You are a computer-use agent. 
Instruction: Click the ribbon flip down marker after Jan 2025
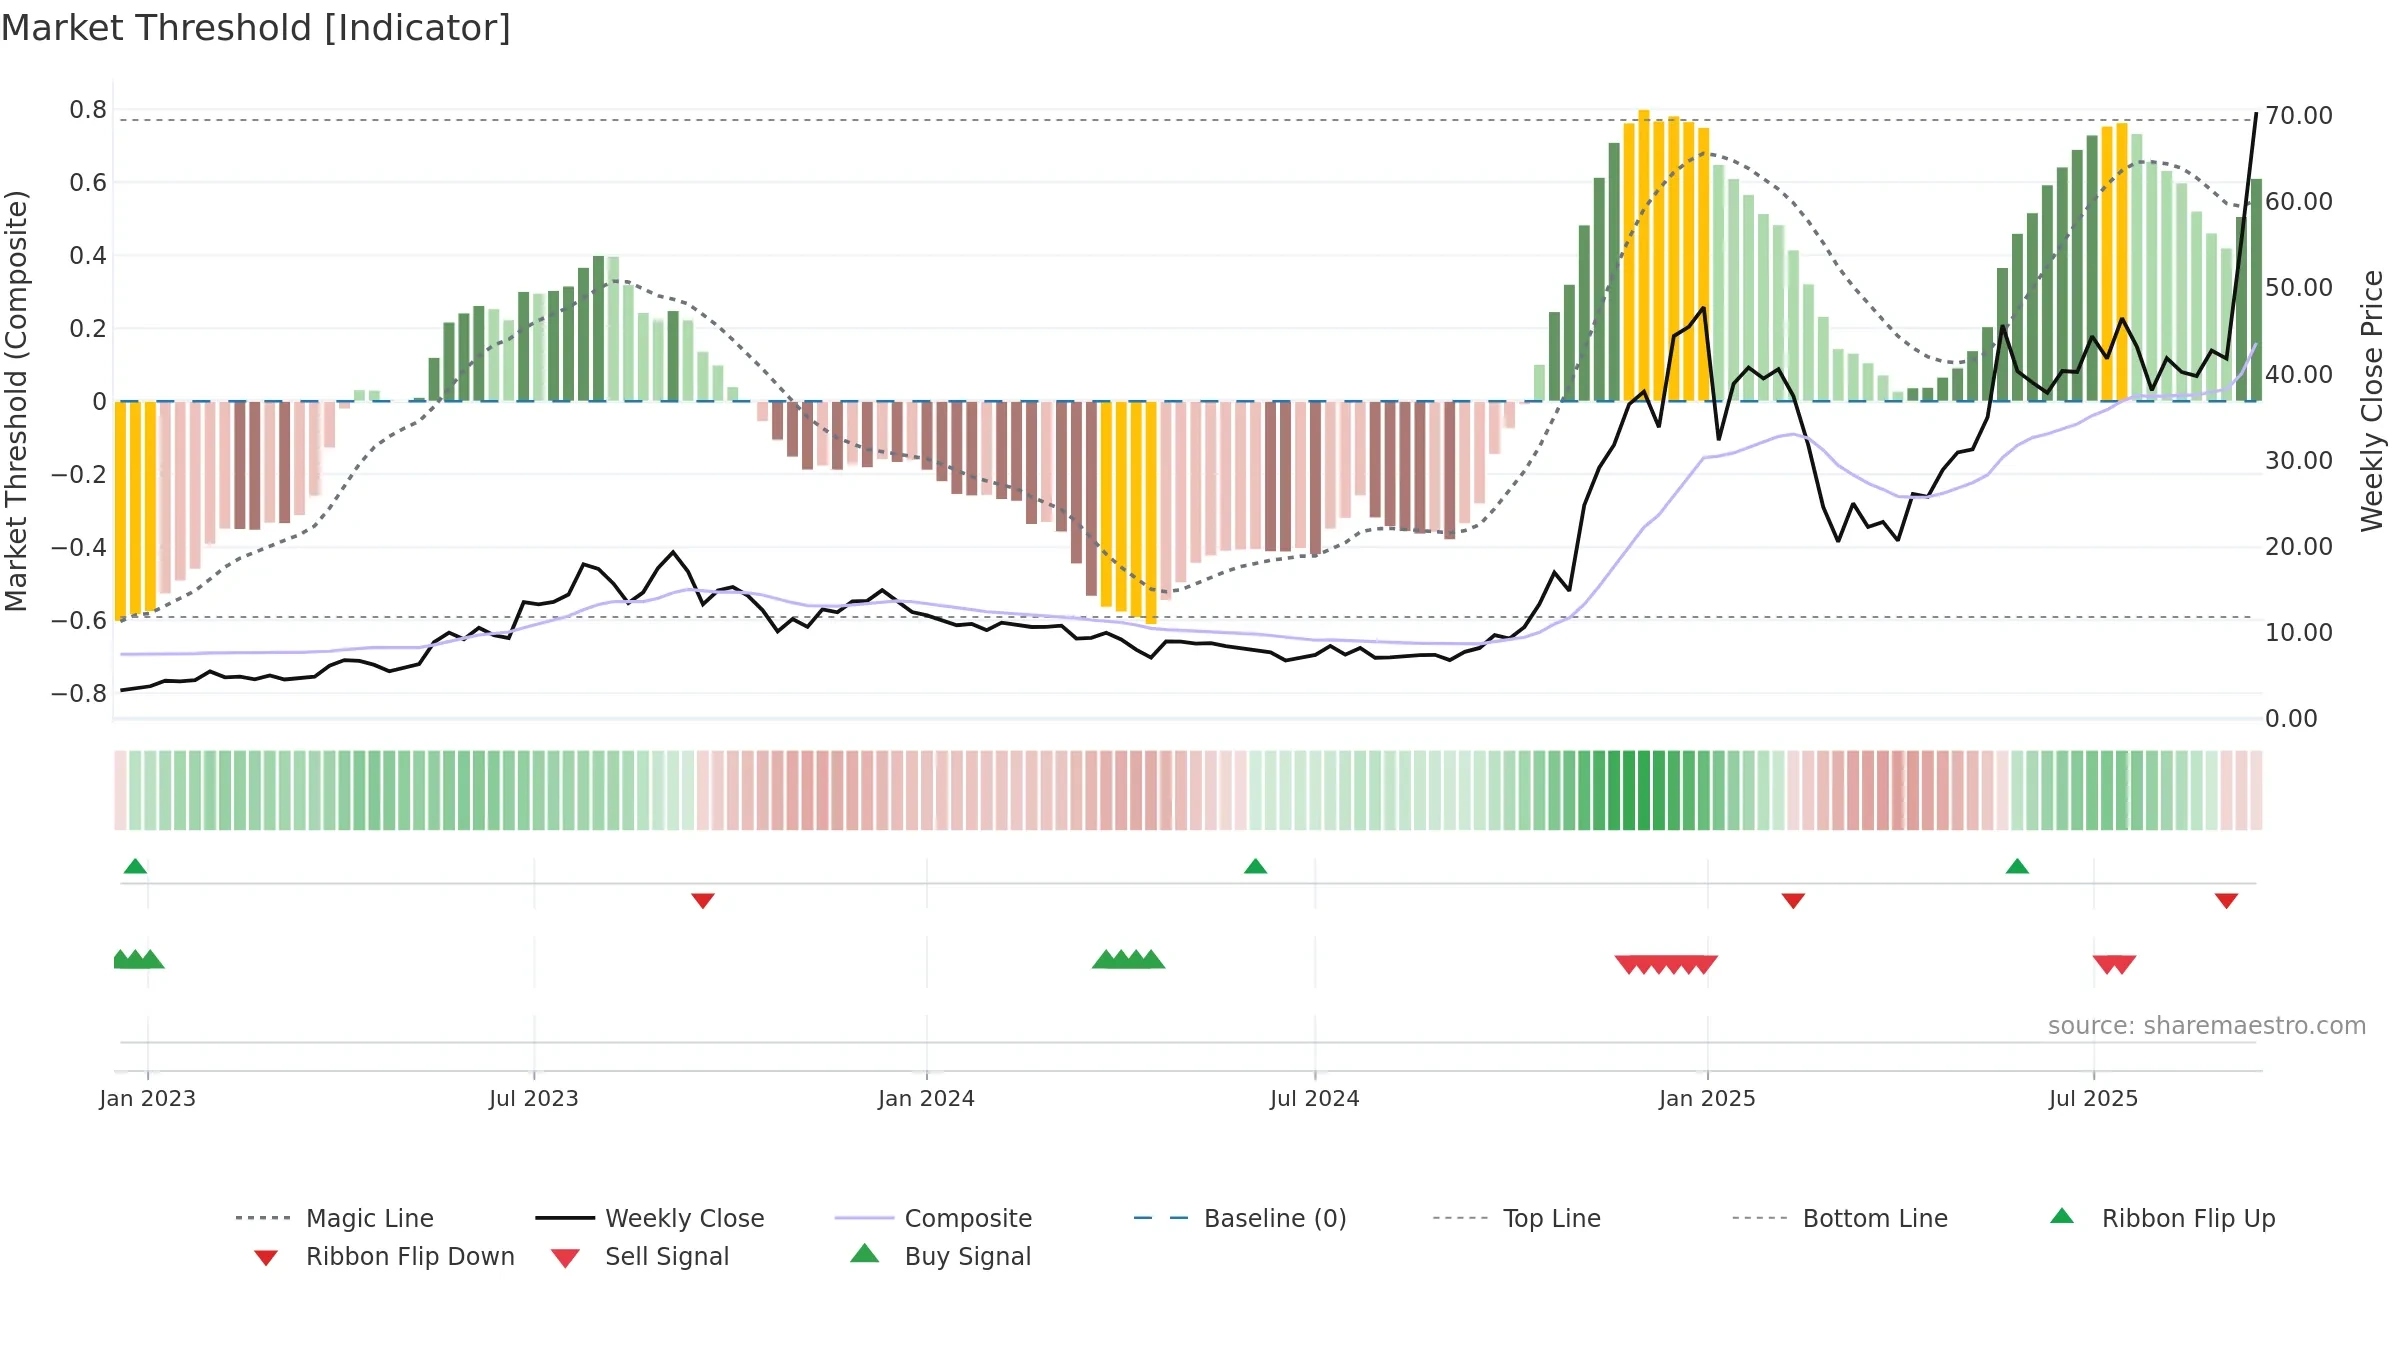[1793, 901]
